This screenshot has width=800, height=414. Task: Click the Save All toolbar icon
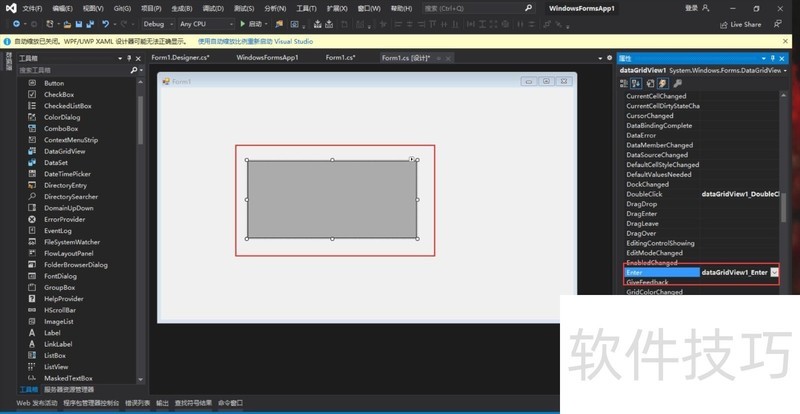pos(90,23)
